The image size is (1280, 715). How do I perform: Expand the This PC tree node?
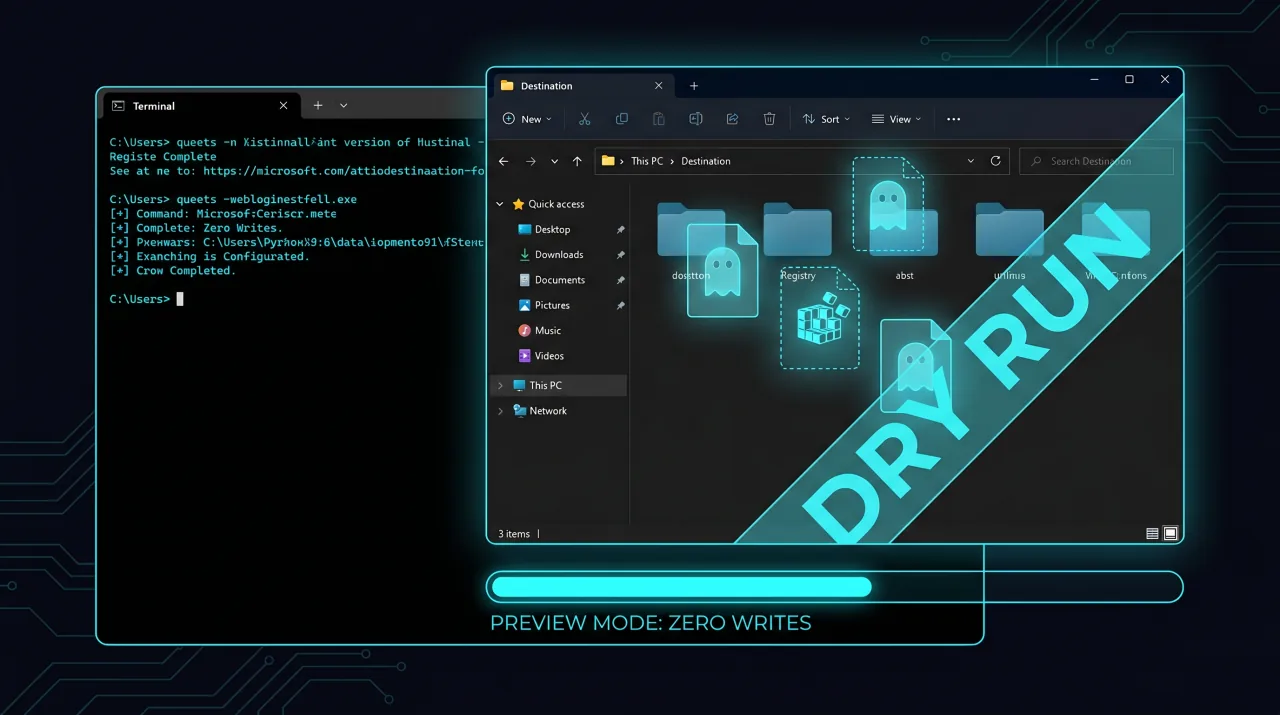pyautogui.click(x=500, y=385)
